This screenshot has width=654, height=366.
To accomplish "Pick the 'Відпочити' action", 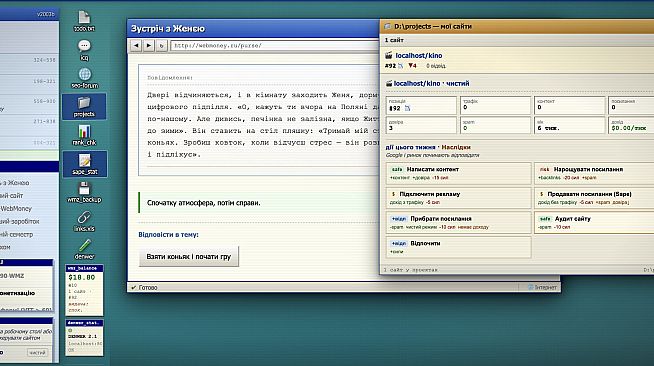I will tap(459, 247).
